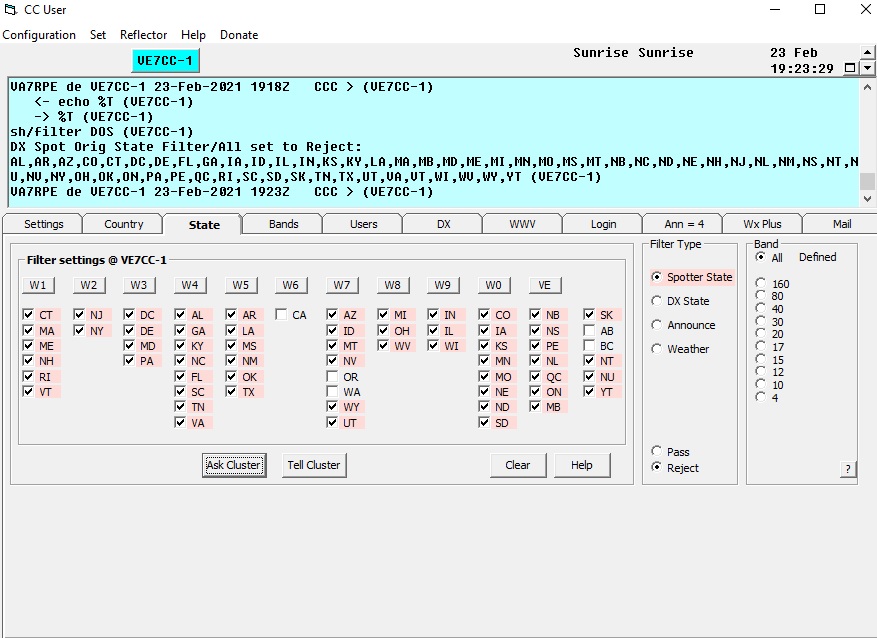Click the W0 call area button

tap(493, 285)
